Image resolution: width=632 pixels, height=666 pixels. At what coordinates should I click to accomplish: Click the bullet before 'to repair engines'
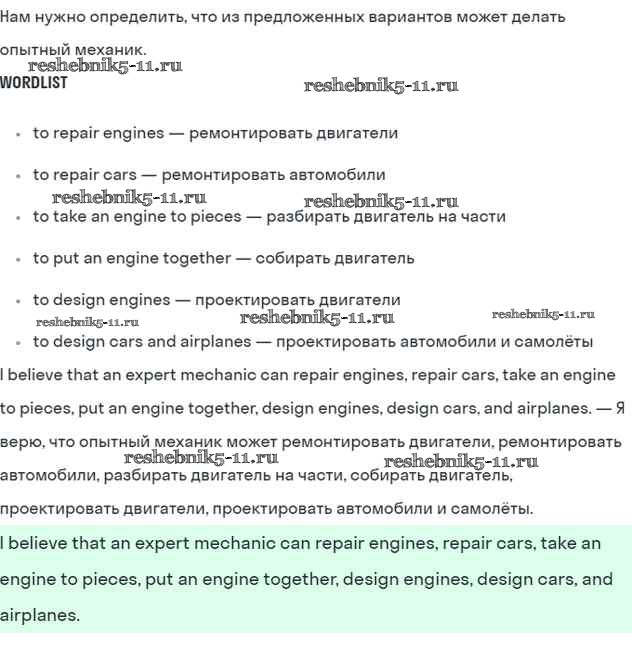(18, 134)
